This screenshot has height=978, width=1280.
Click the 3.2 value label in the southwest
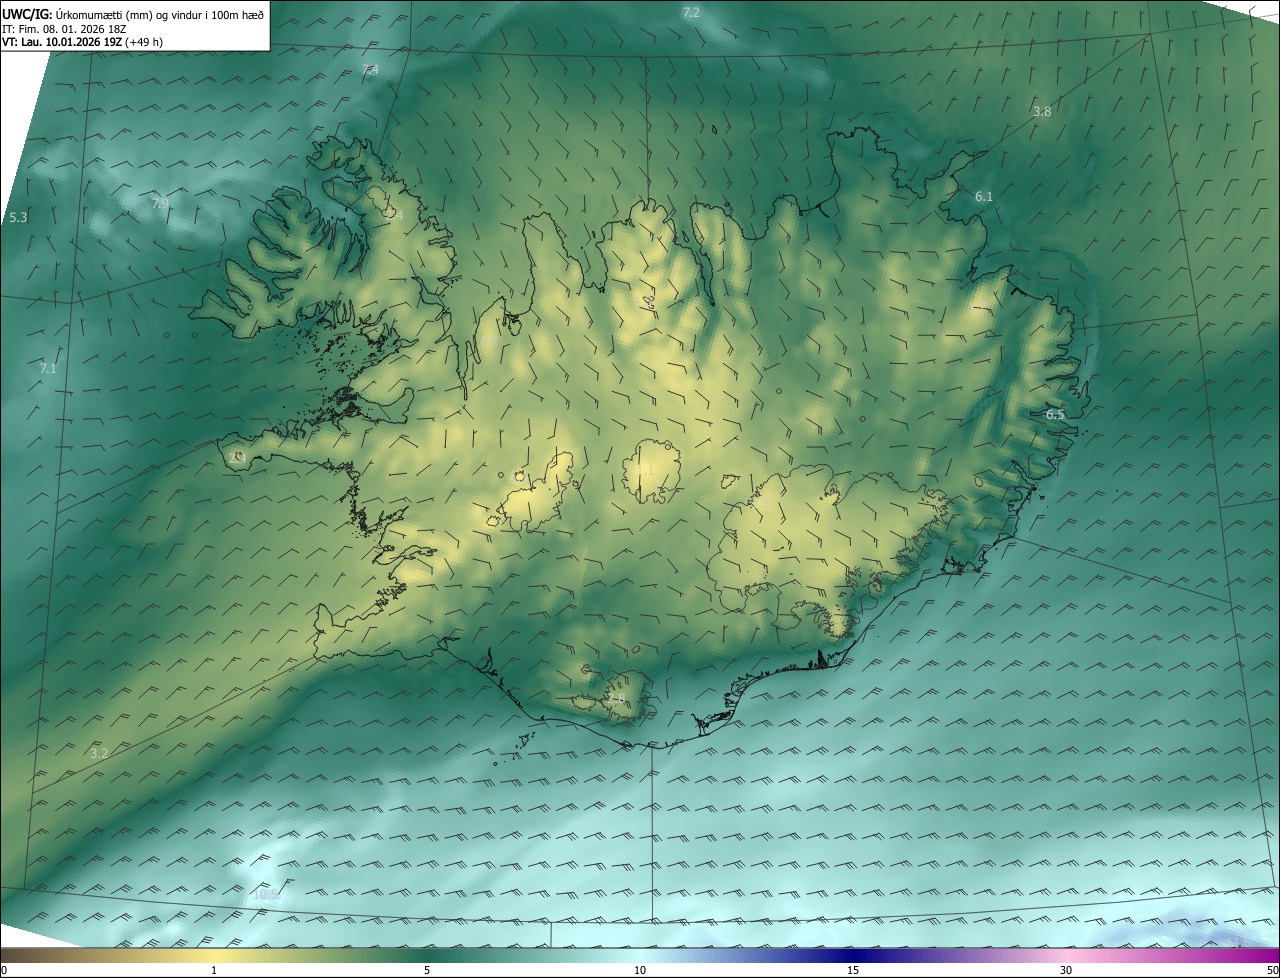pyautogui.click(x=99, y=753)
